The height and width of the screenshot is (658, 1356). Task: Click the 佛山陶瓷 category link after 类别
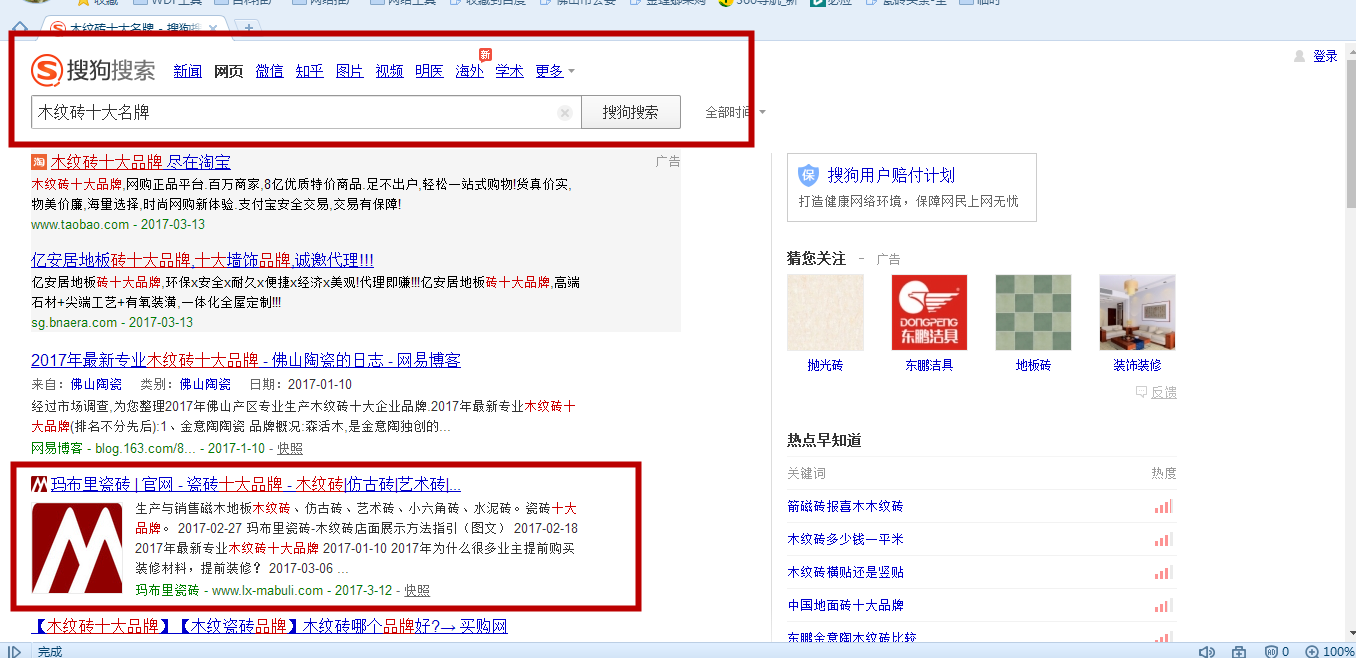tap(205, 384)
